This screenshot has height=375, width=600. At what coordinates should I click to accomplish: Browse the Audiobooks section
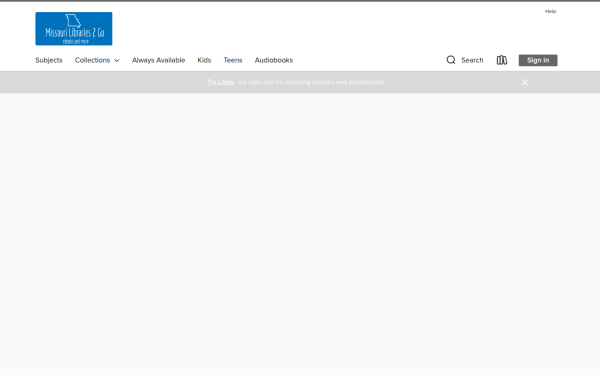(x=274, y=60)
